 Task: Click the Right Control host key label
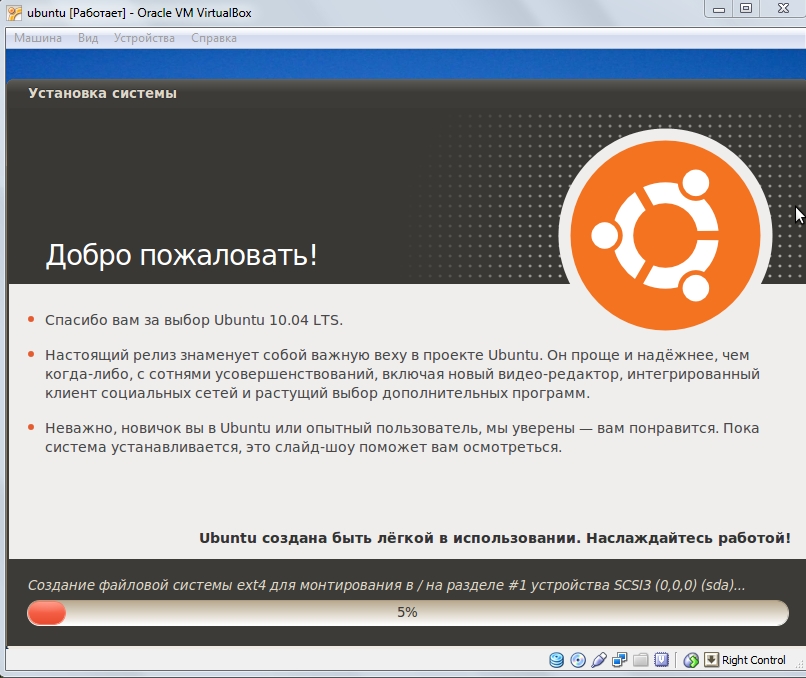pyautogui.click(x=753, y=660)
